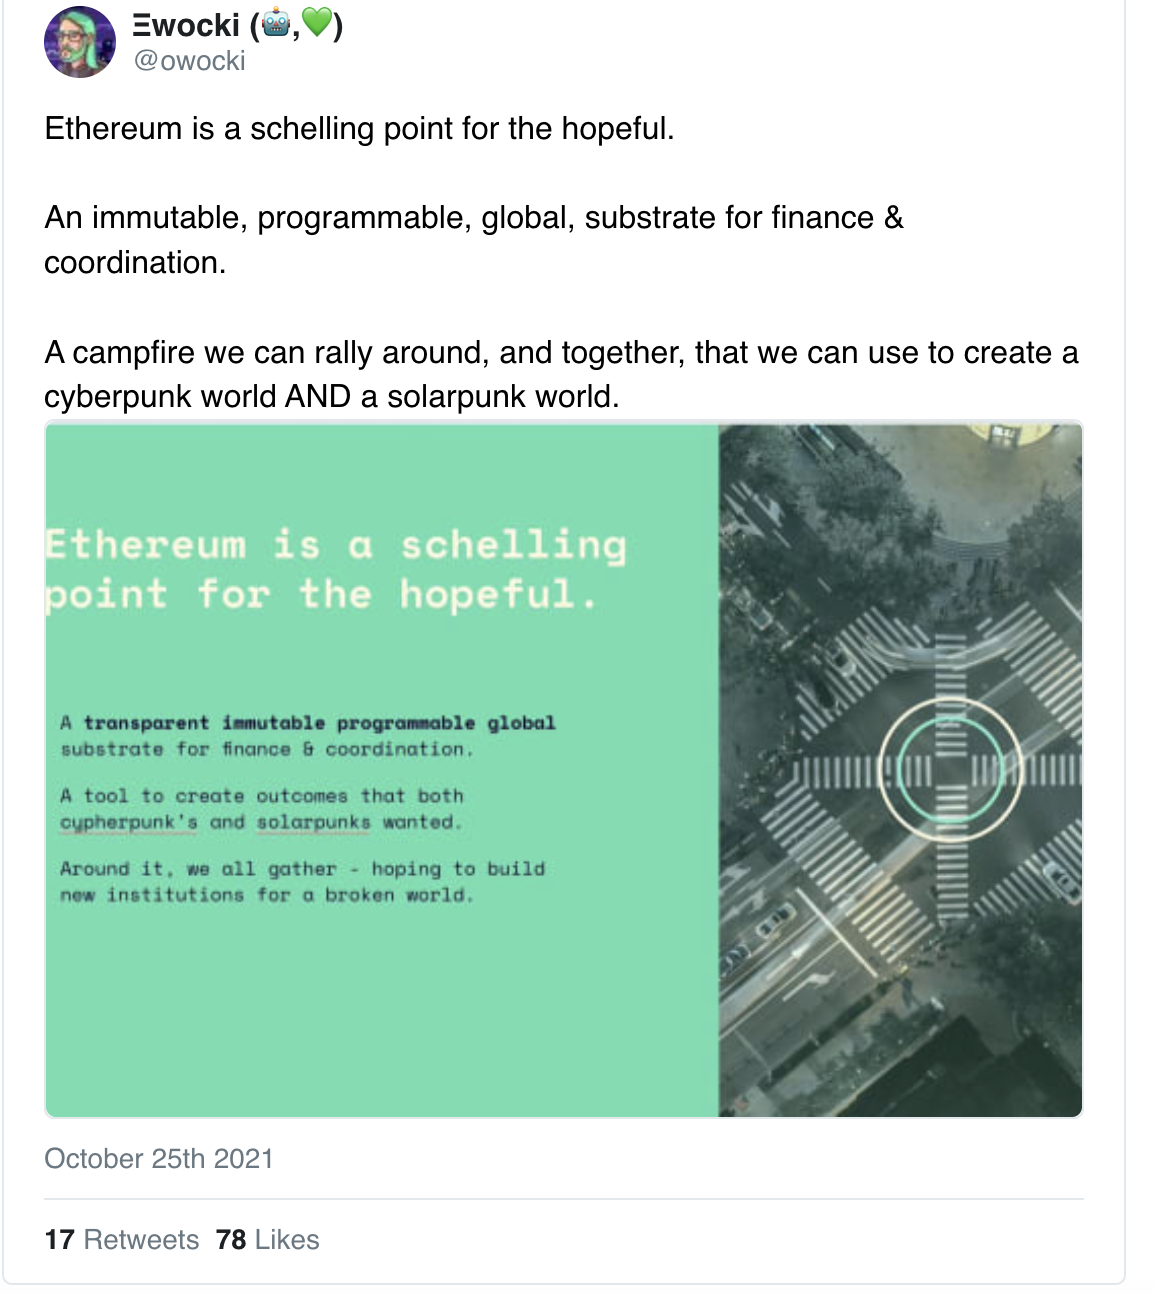Open the embedded tweet image

click(x=564, y=769)
